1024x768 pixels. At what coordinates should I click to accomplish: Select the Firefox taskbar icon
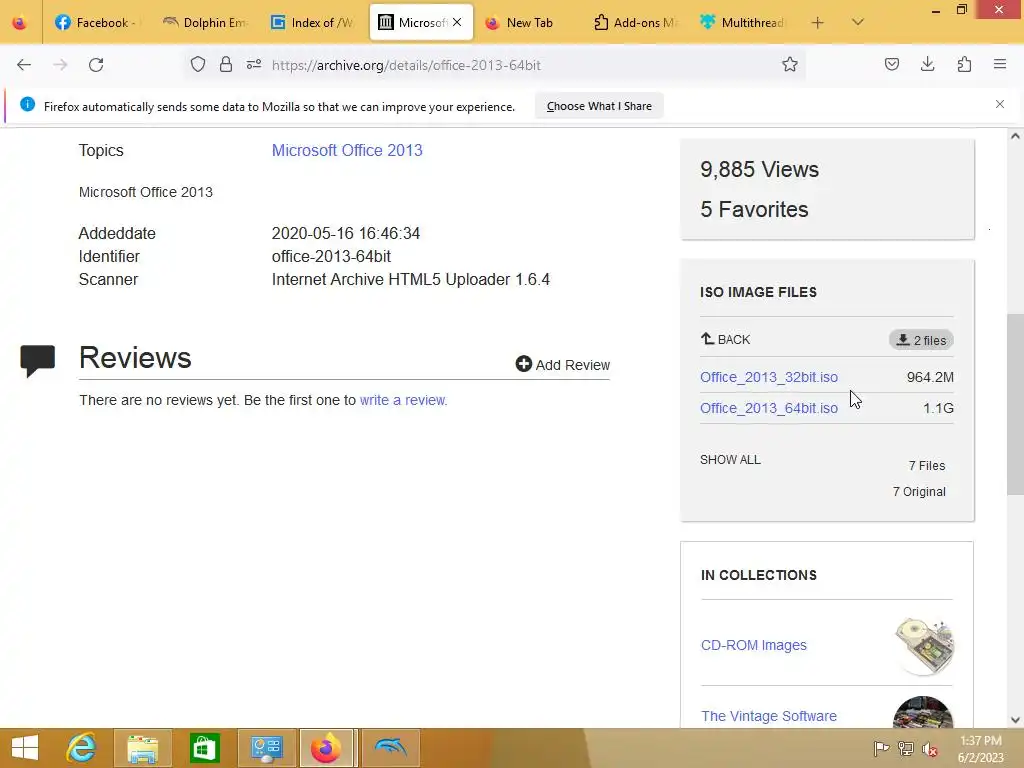point(327,748)
